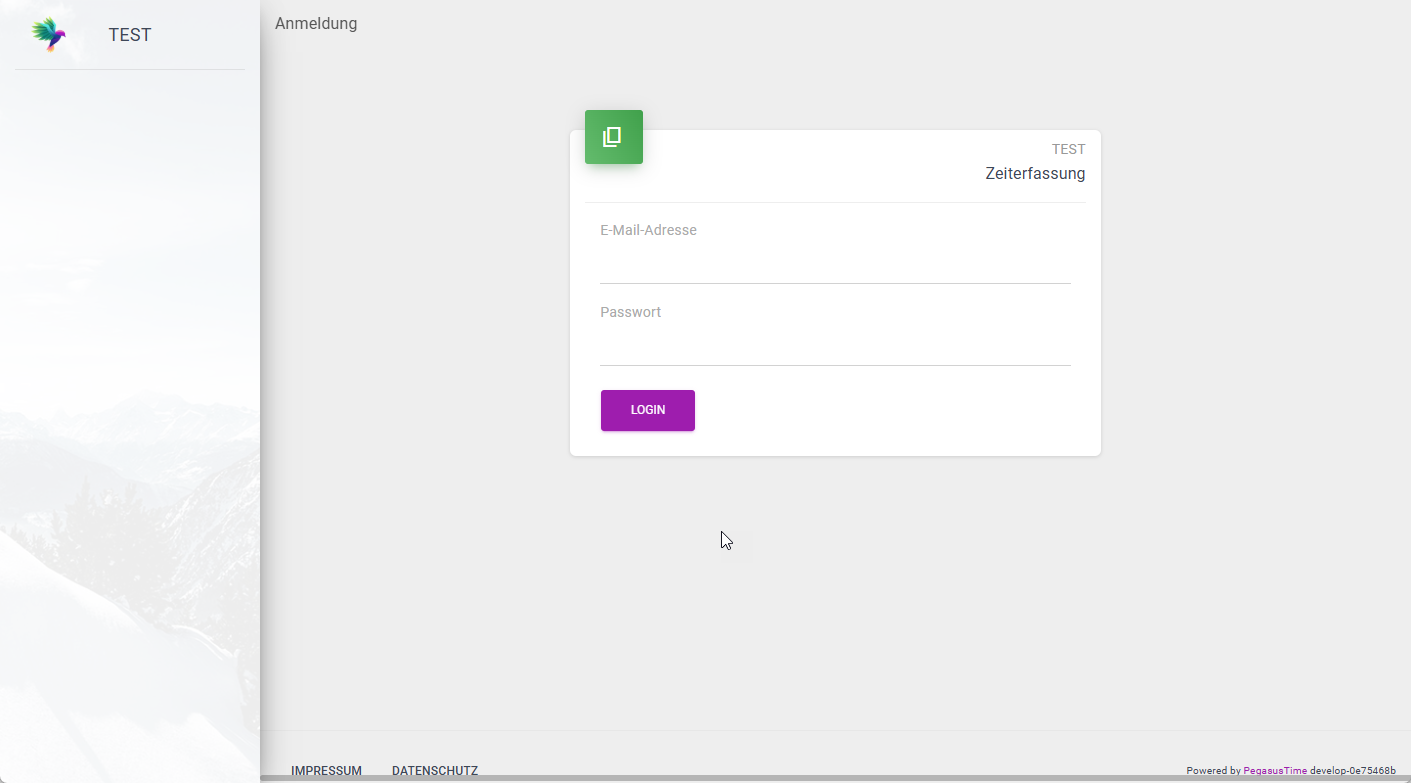Screen dimensions: 1411x783
Task: Focus the E-Mail-Adresse input field
Action: [835, 255]
